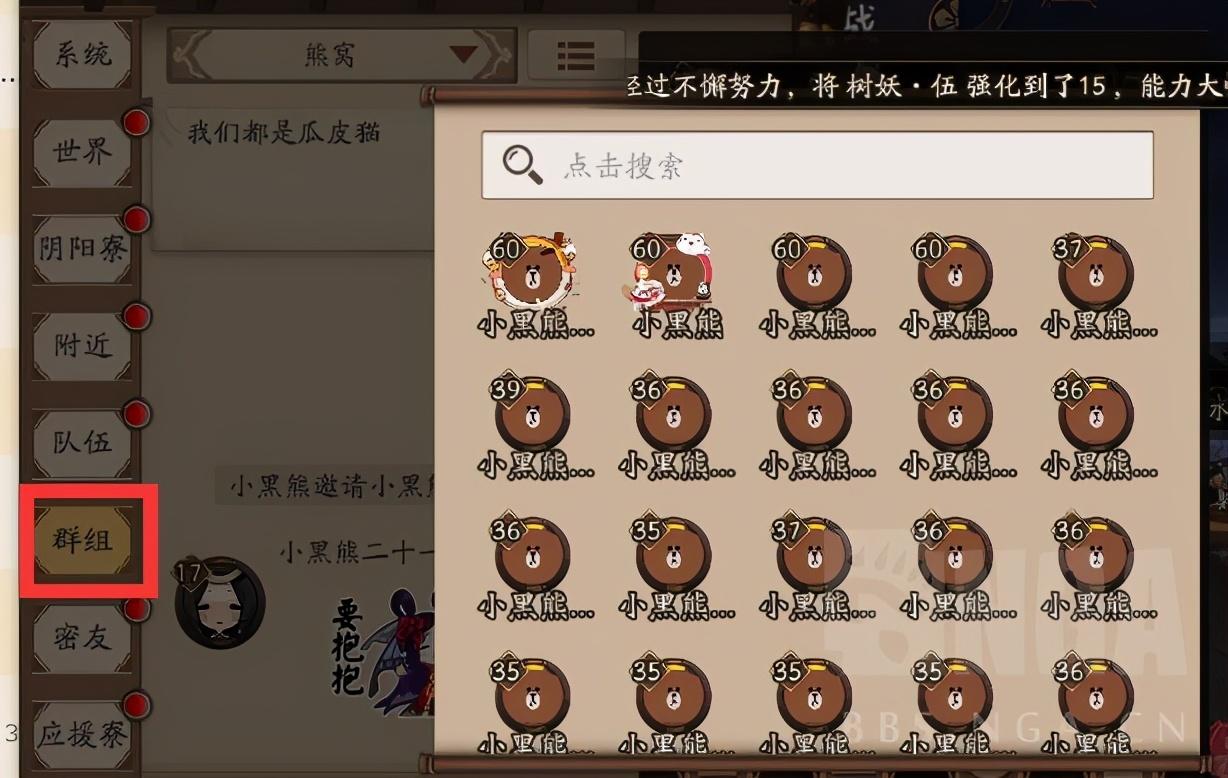Open the group member list icon
This screenshot has height=778, width=1228.
coord(576,56)
